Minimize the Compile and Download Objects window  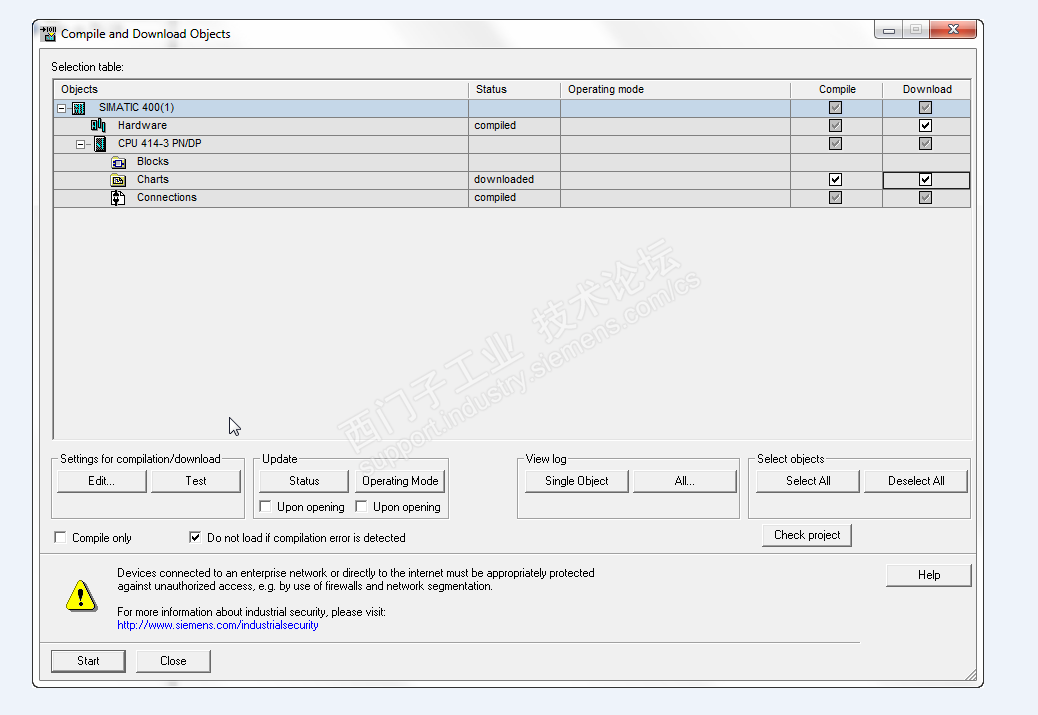(889, 30)
